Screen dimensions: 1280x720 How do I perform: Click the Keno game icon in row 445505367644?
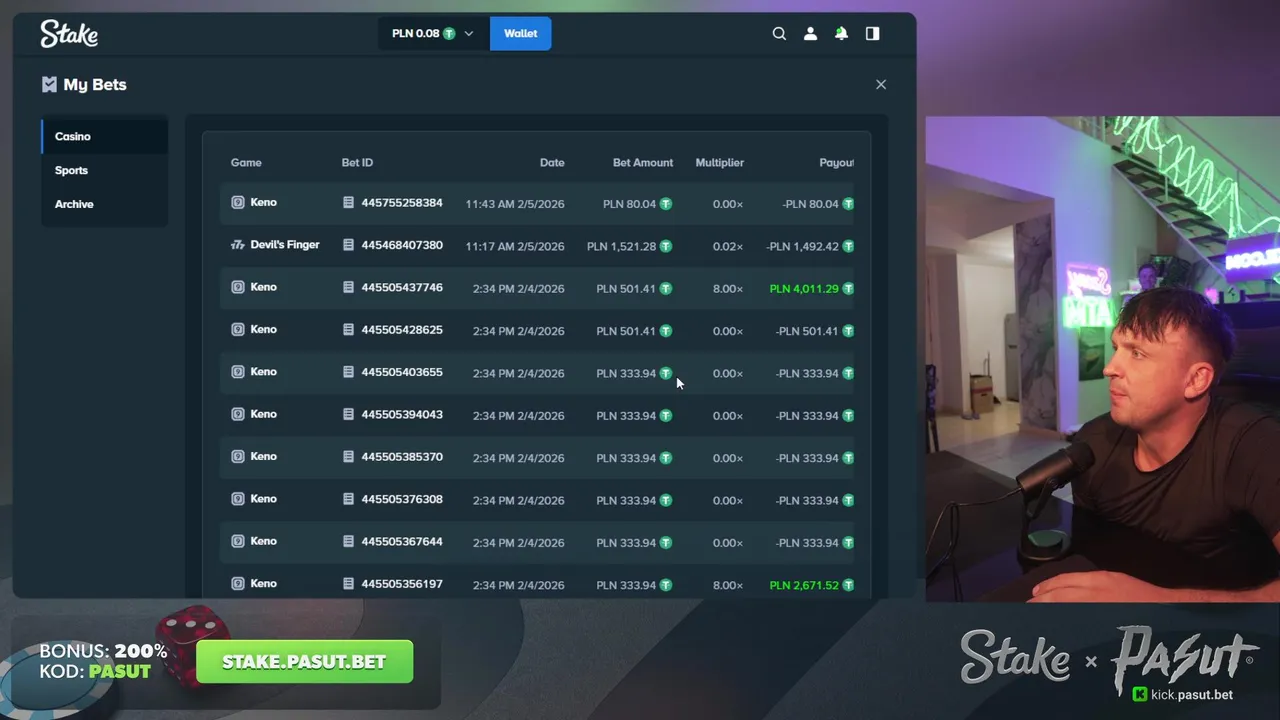(238, 541)
